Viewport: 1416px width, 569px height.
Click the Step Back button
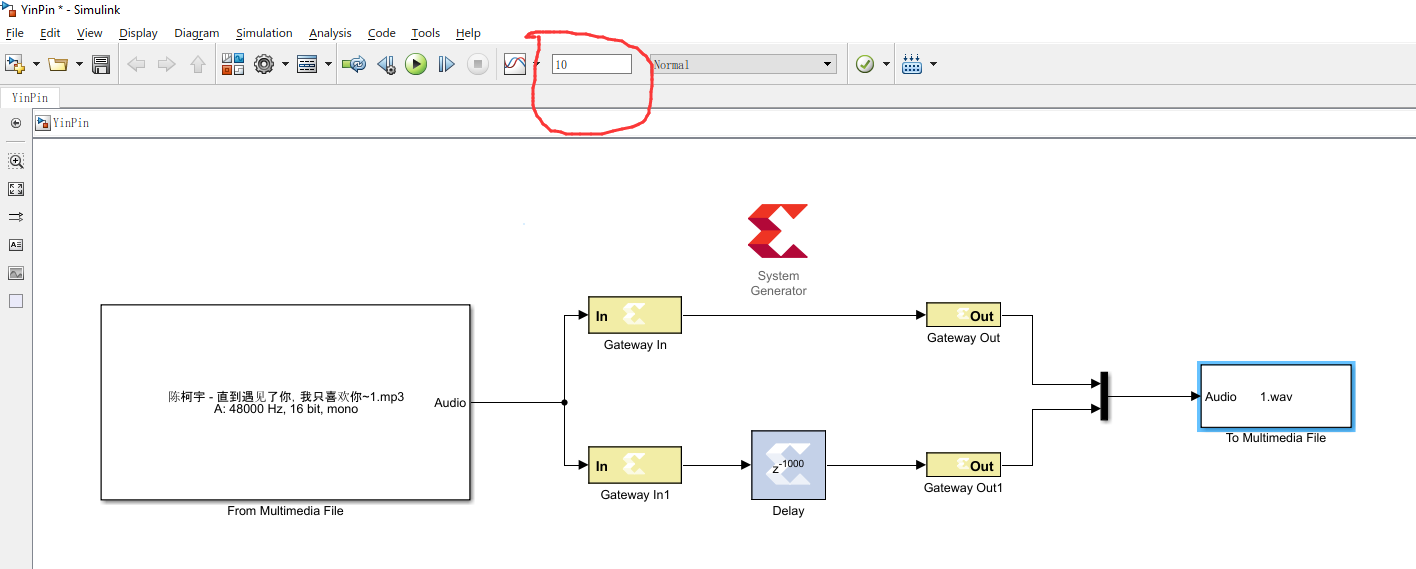tap(385, 64)
